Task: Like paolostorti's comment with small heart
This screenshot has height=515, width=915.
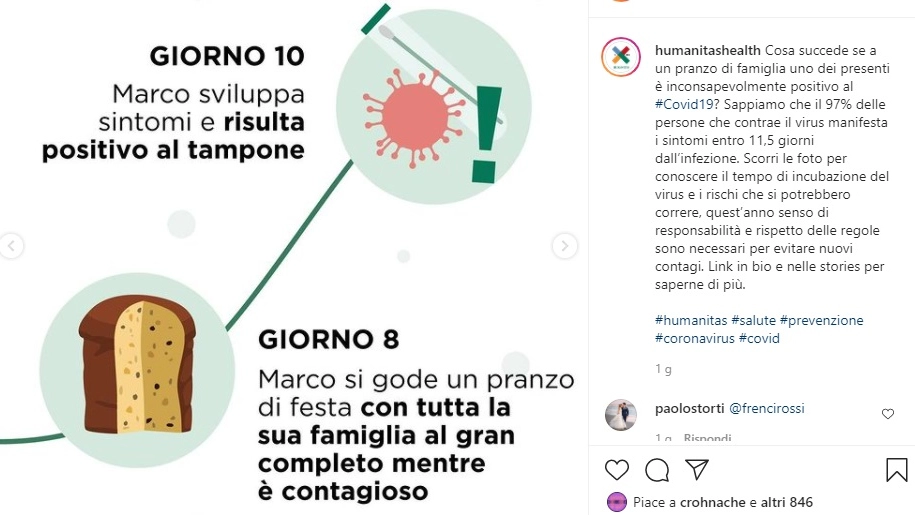Action: click(888, 414)
